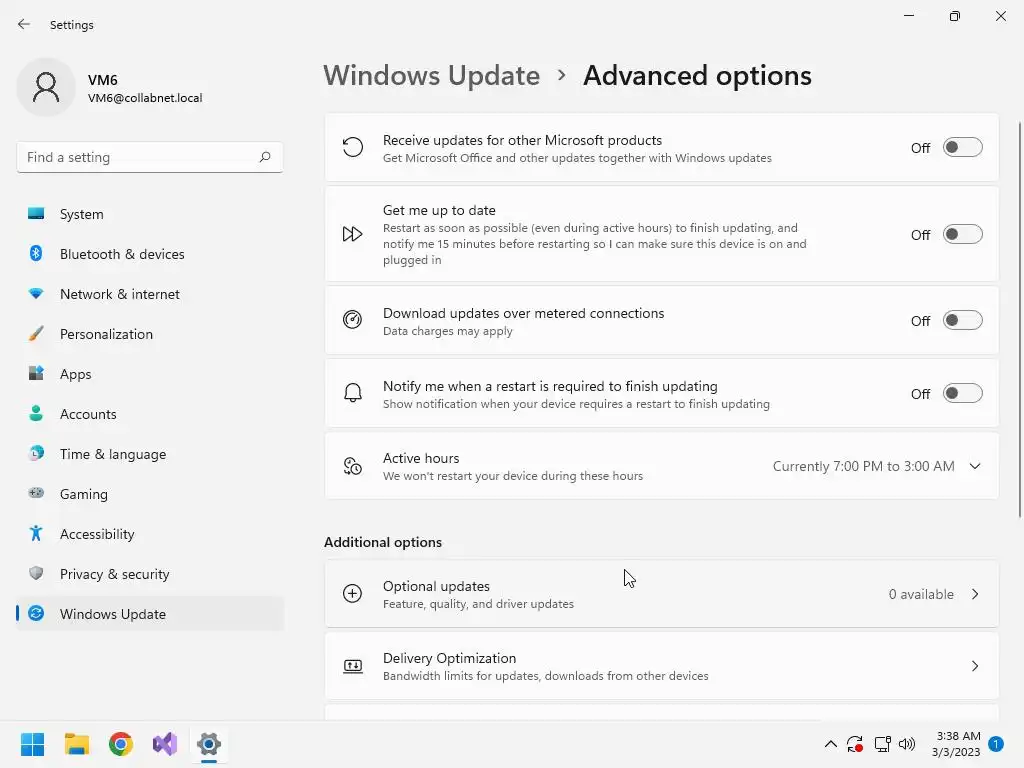Click the Apps icon in sidebar
The image size is (1024, 768).
(x=36, y=374)
